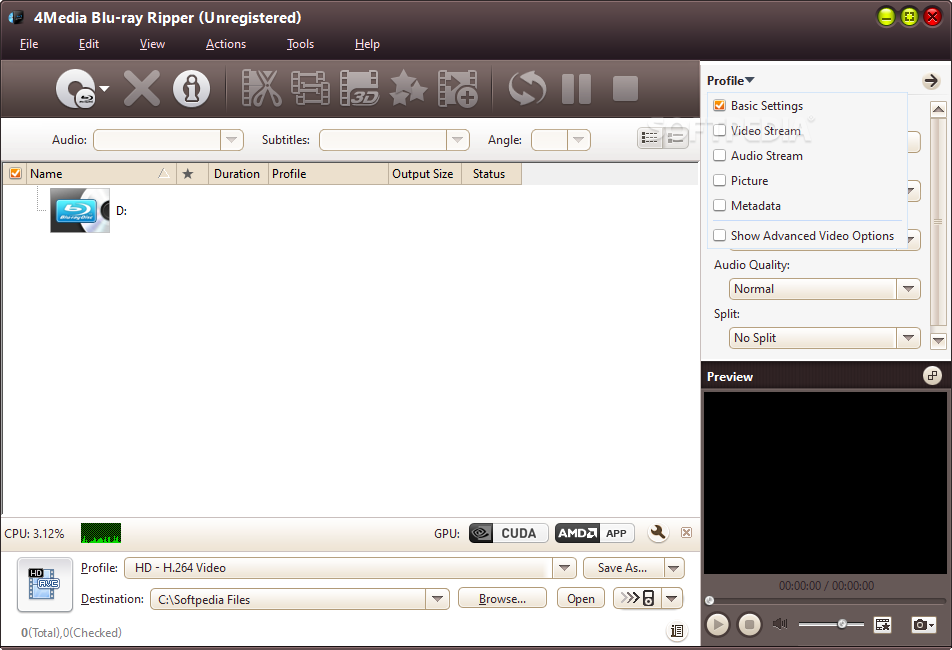Enable AMD APP acceleration
952x650 pixels.
pyautogui.click(x=594, y=533)
